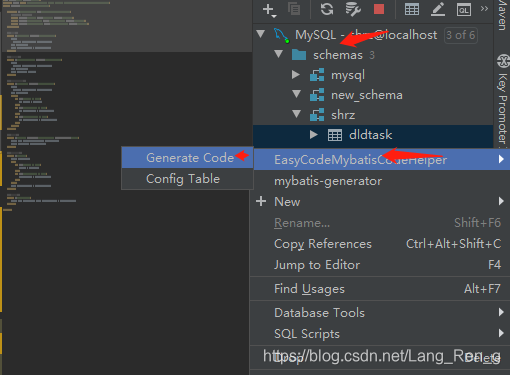Choose SQL Scripts menu entry
This screenshot has width=510, height=375.
coord(380,334)
